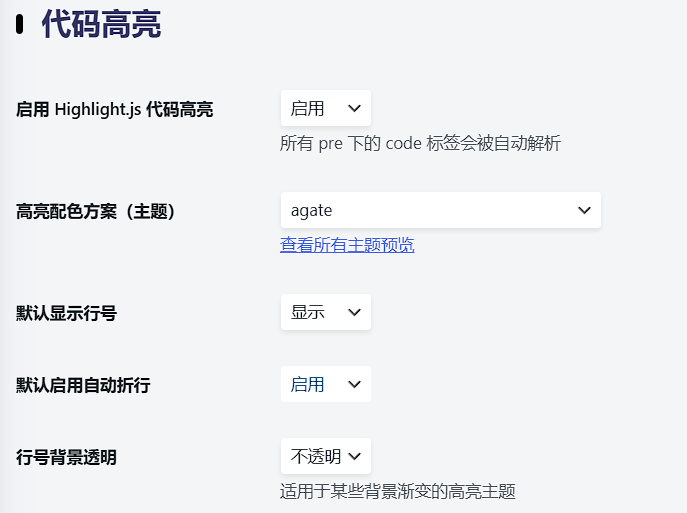Screen dimensions: 687x513
Task: Click the 行号背景透明 label
Action: pos(67,457)
